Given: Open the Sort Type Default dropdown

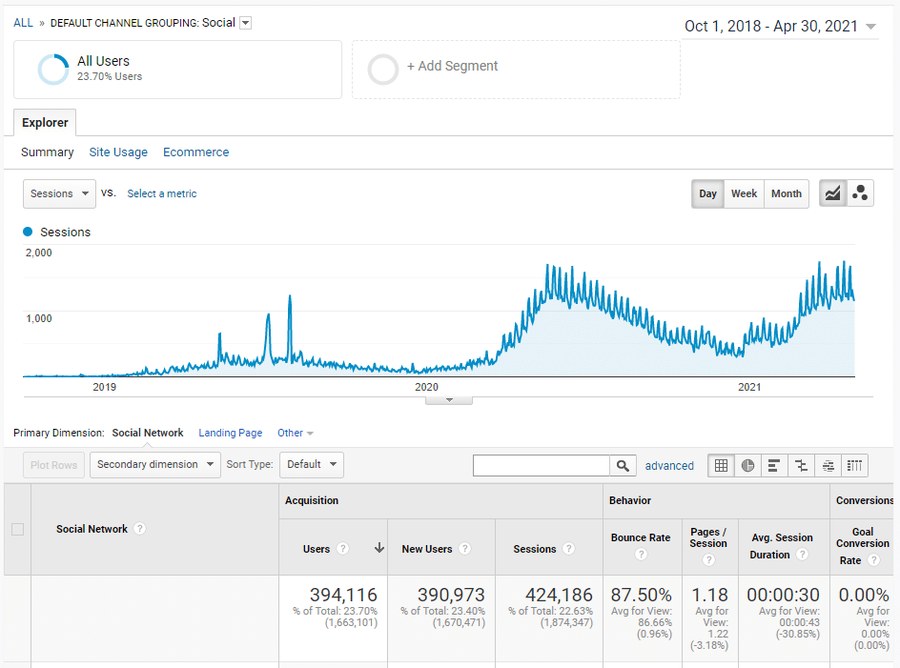Looking at the screenshot, I should pyautogui.click(x=312, y=464).
